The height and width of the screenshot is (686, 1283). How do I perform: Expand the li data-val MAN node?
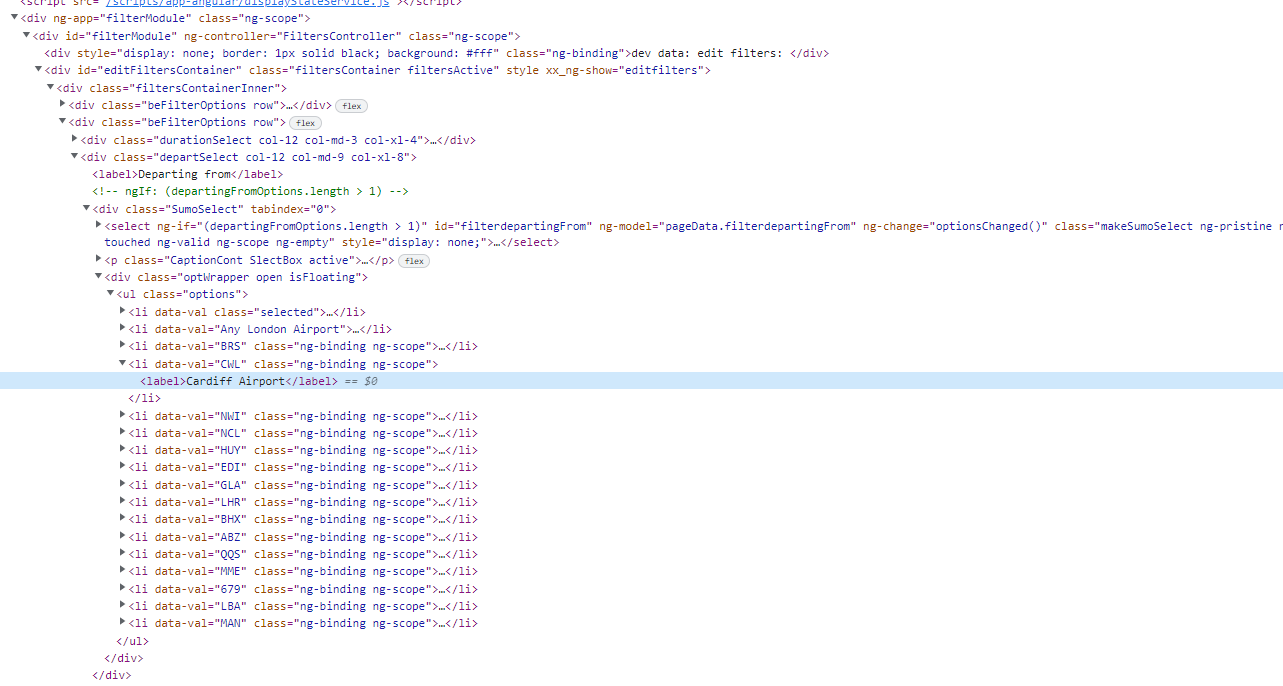click(x=122, y=623)
